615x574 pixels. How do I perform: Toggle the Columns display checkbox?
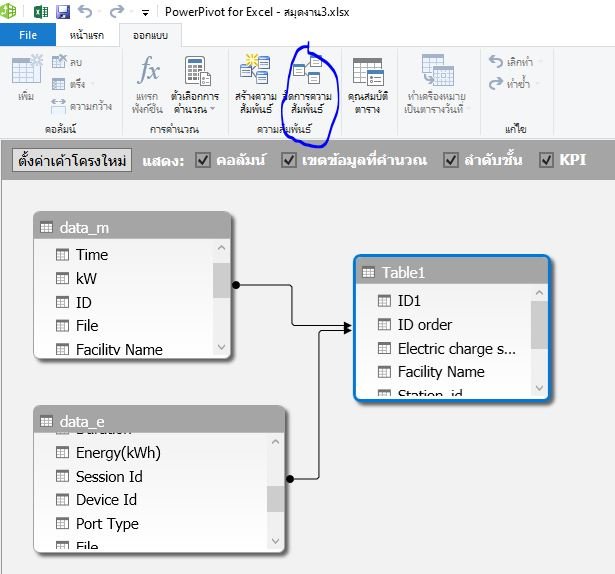pyautogui.click(x=203, y=160)
